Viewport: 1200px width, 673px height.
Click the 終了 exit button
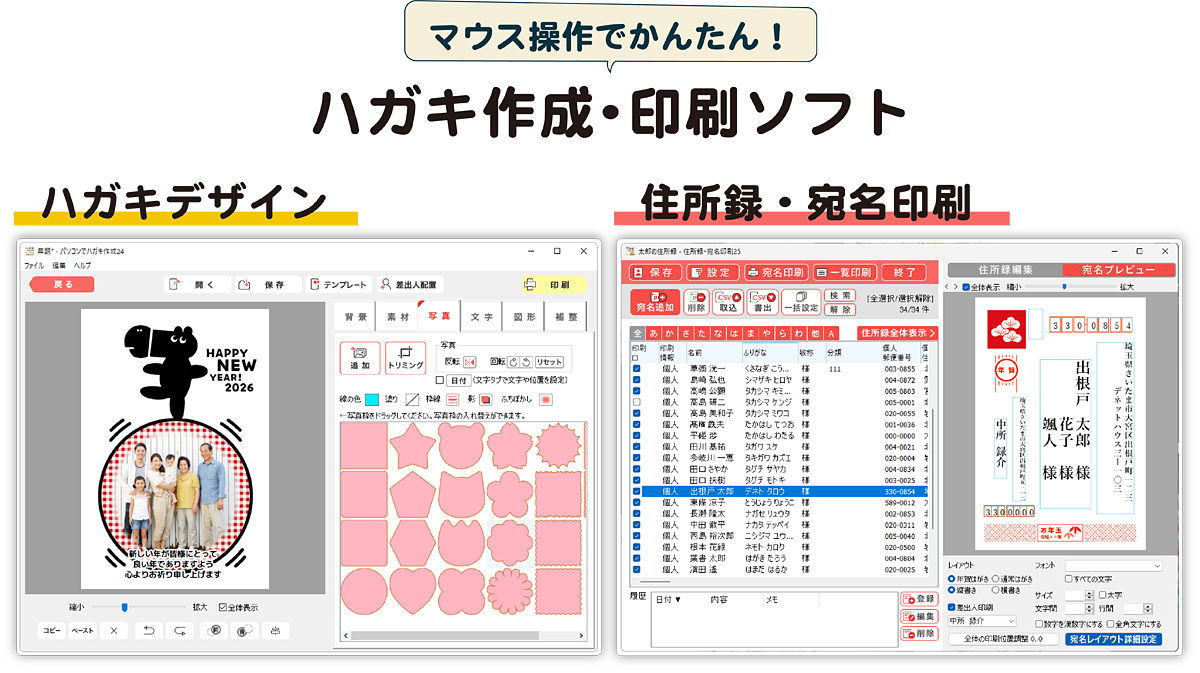[x=905, y=272]
